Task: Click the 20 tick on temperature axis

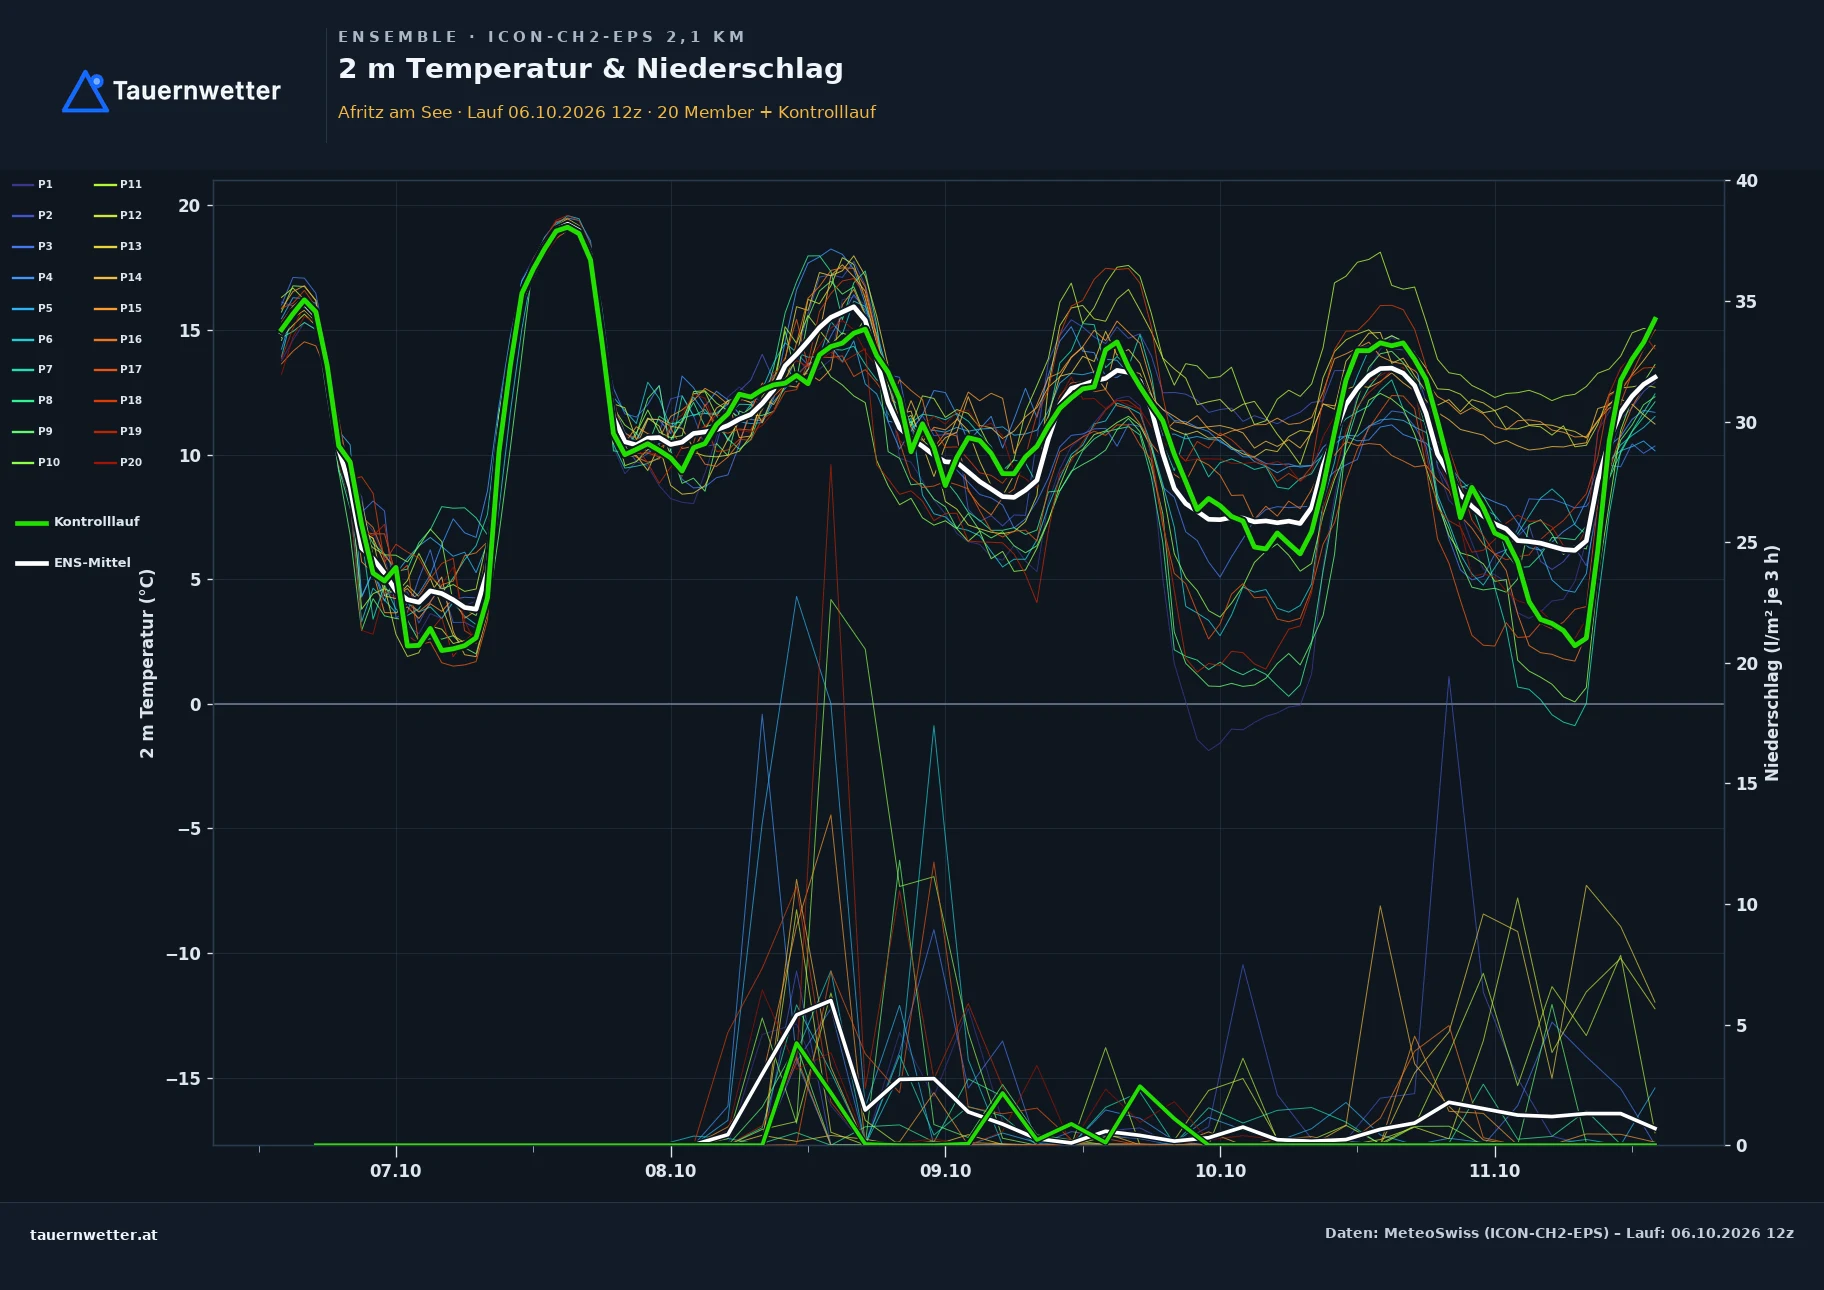Action: click(189, 206)
